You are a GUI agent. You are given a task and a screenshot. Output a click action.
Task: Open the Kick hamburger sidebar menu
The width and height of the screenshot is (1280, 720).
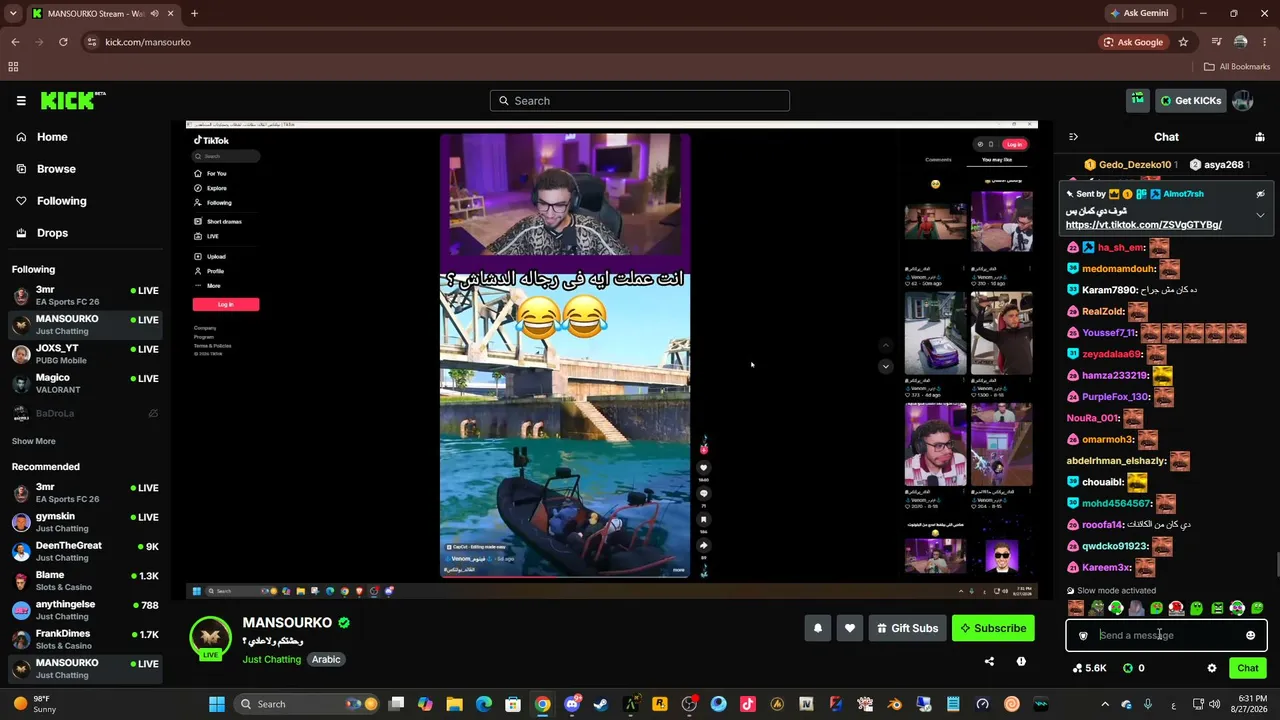tap(21, 101)
